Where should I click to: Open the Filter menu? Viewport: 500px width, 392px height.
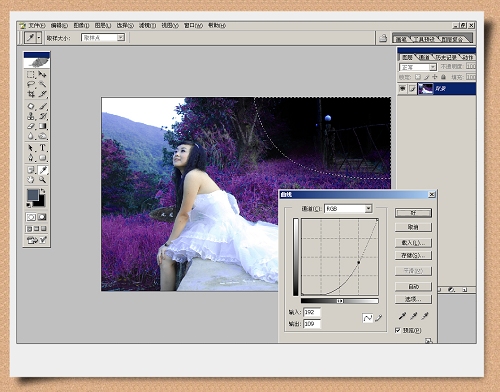coord(147,25)
